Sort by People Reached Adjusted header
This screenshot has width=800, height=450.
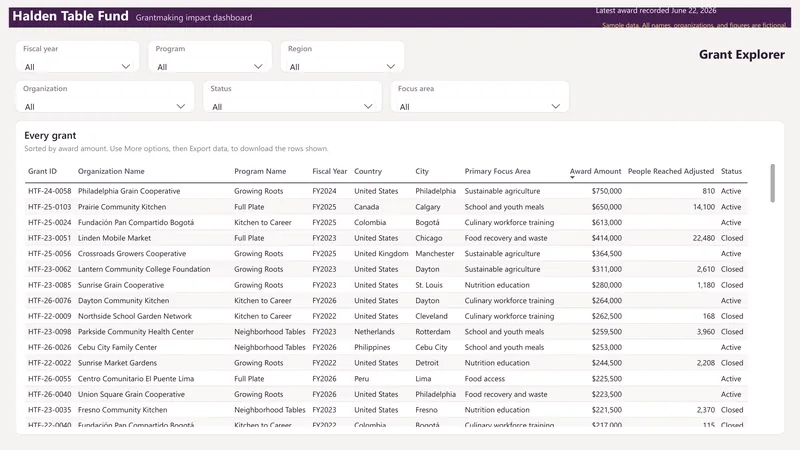671,171
